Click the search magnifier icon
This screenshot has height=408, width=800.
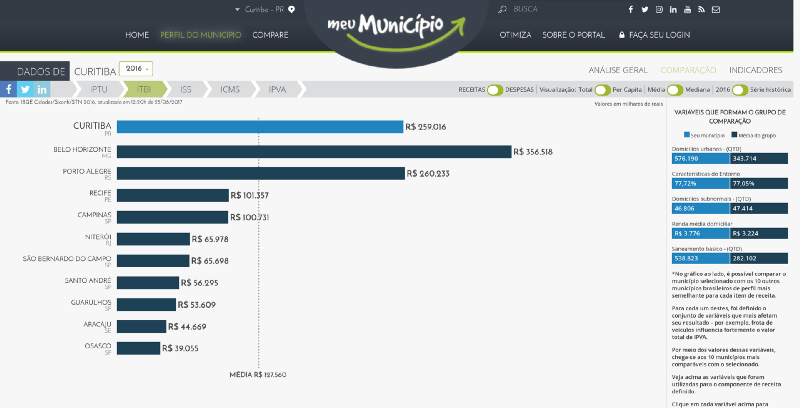tap(503, 9)
